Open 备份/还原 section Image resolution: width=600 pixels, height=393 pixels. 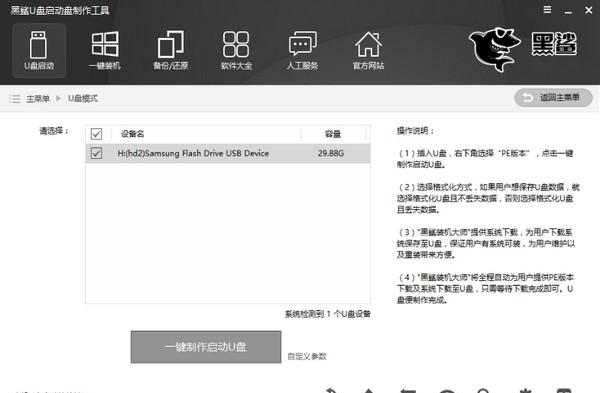[171, 50]
